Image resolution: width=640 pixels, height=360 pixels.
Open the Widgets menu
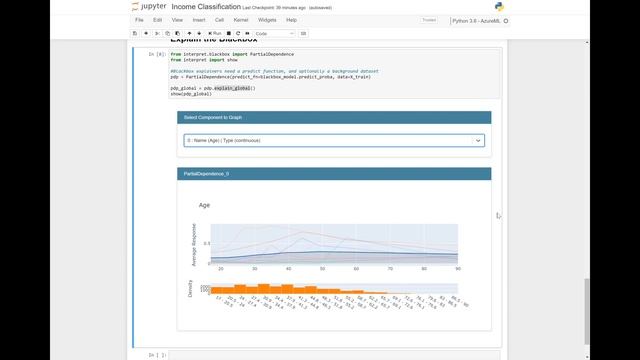[x=267, y=20]
